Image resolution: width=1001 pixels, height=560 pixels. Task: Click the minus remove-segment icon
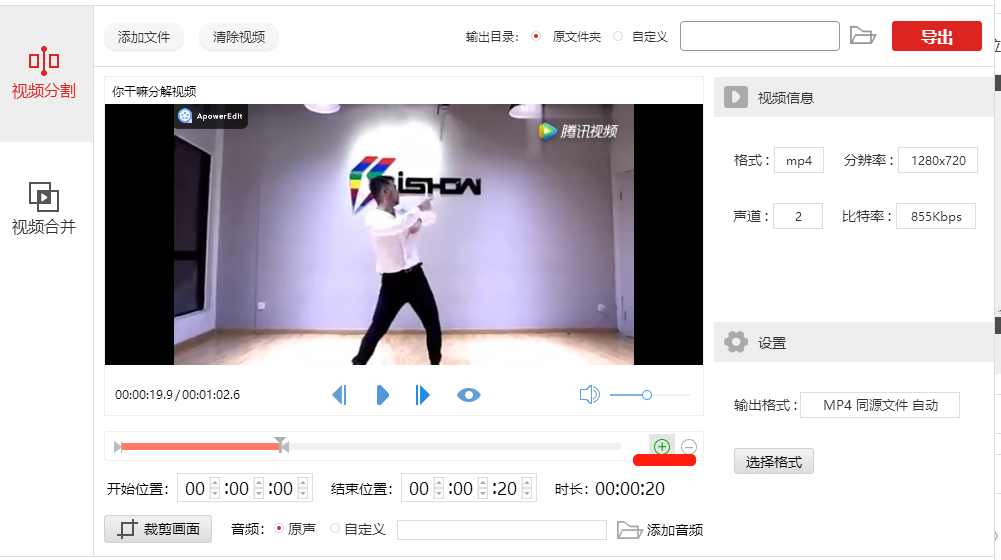[689, 446]
